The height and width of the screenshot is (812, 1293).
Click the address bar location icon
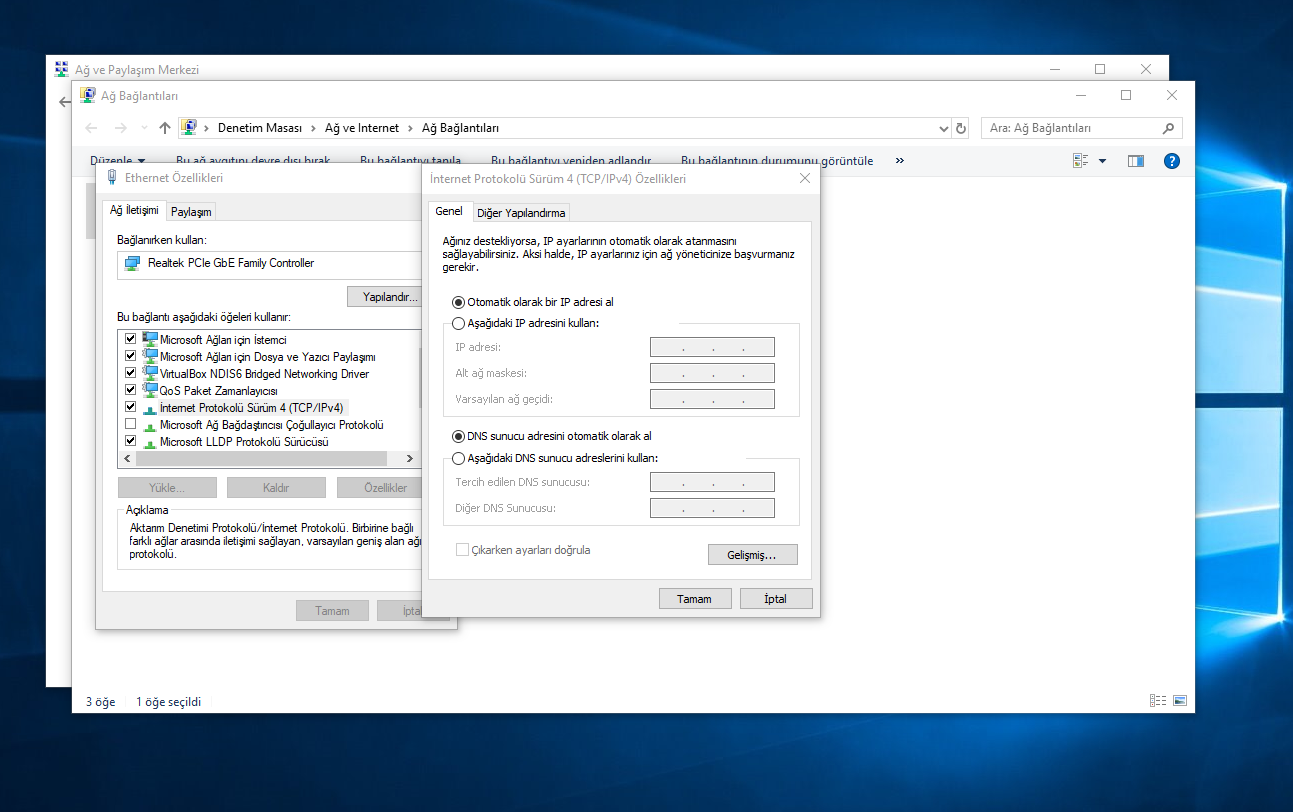[189, 128]
